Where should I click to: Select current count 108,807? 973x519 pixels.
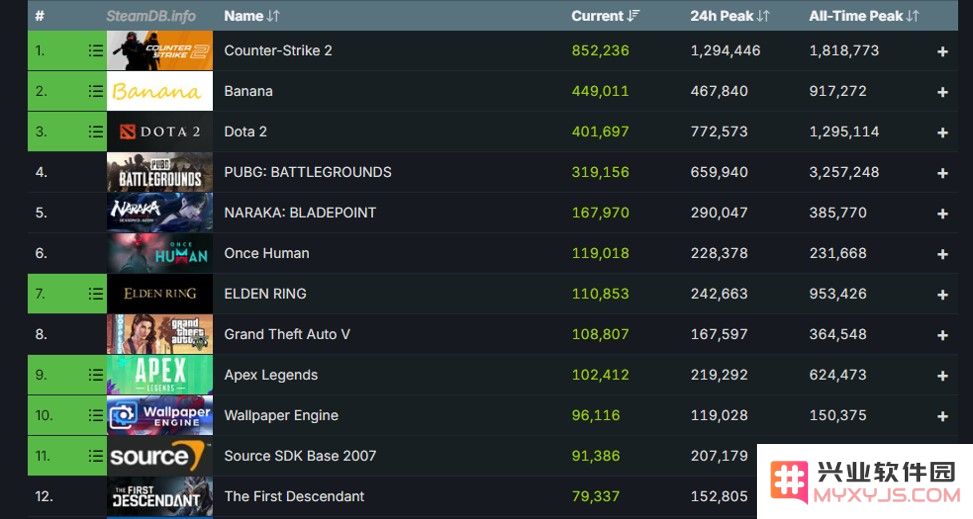(600, 334)
